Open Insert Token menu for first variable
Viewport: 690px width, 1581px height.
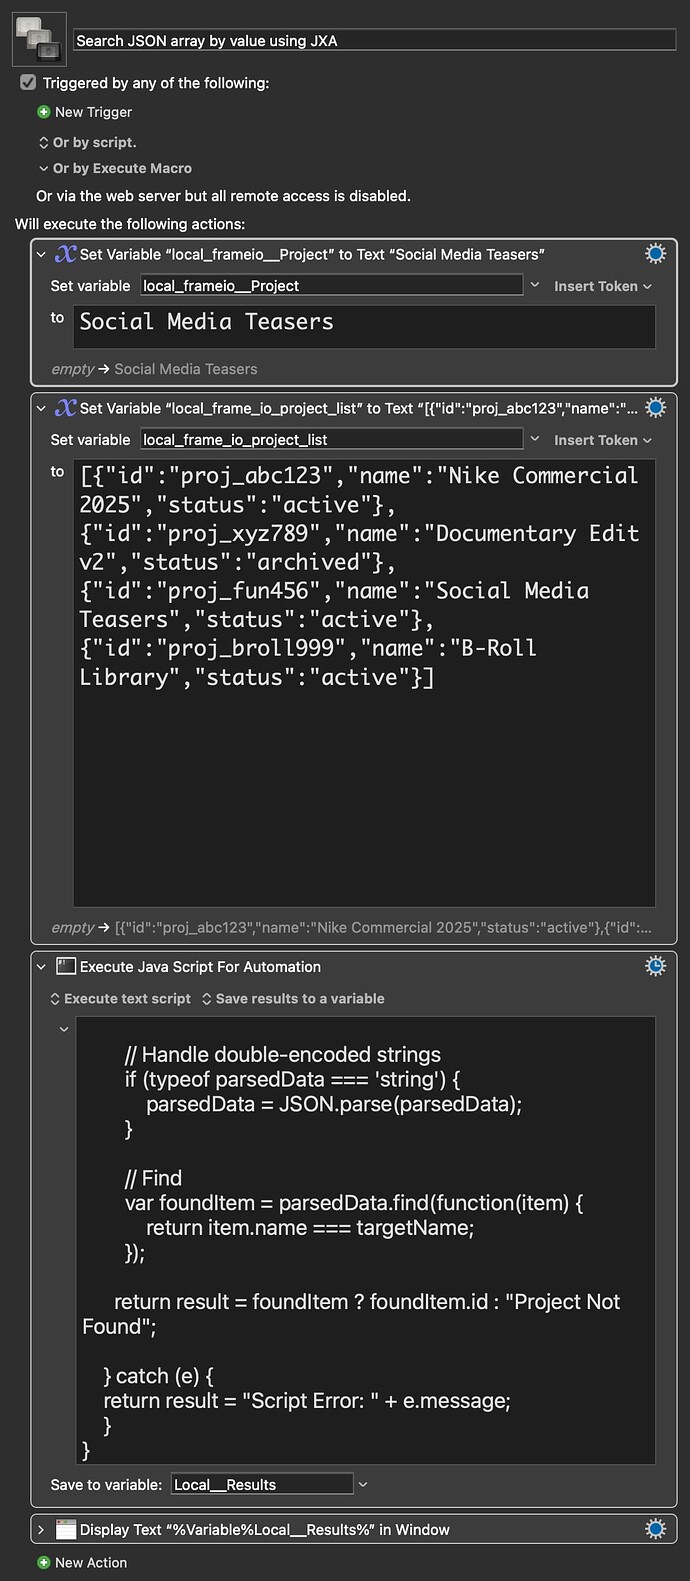click(602, 286)
